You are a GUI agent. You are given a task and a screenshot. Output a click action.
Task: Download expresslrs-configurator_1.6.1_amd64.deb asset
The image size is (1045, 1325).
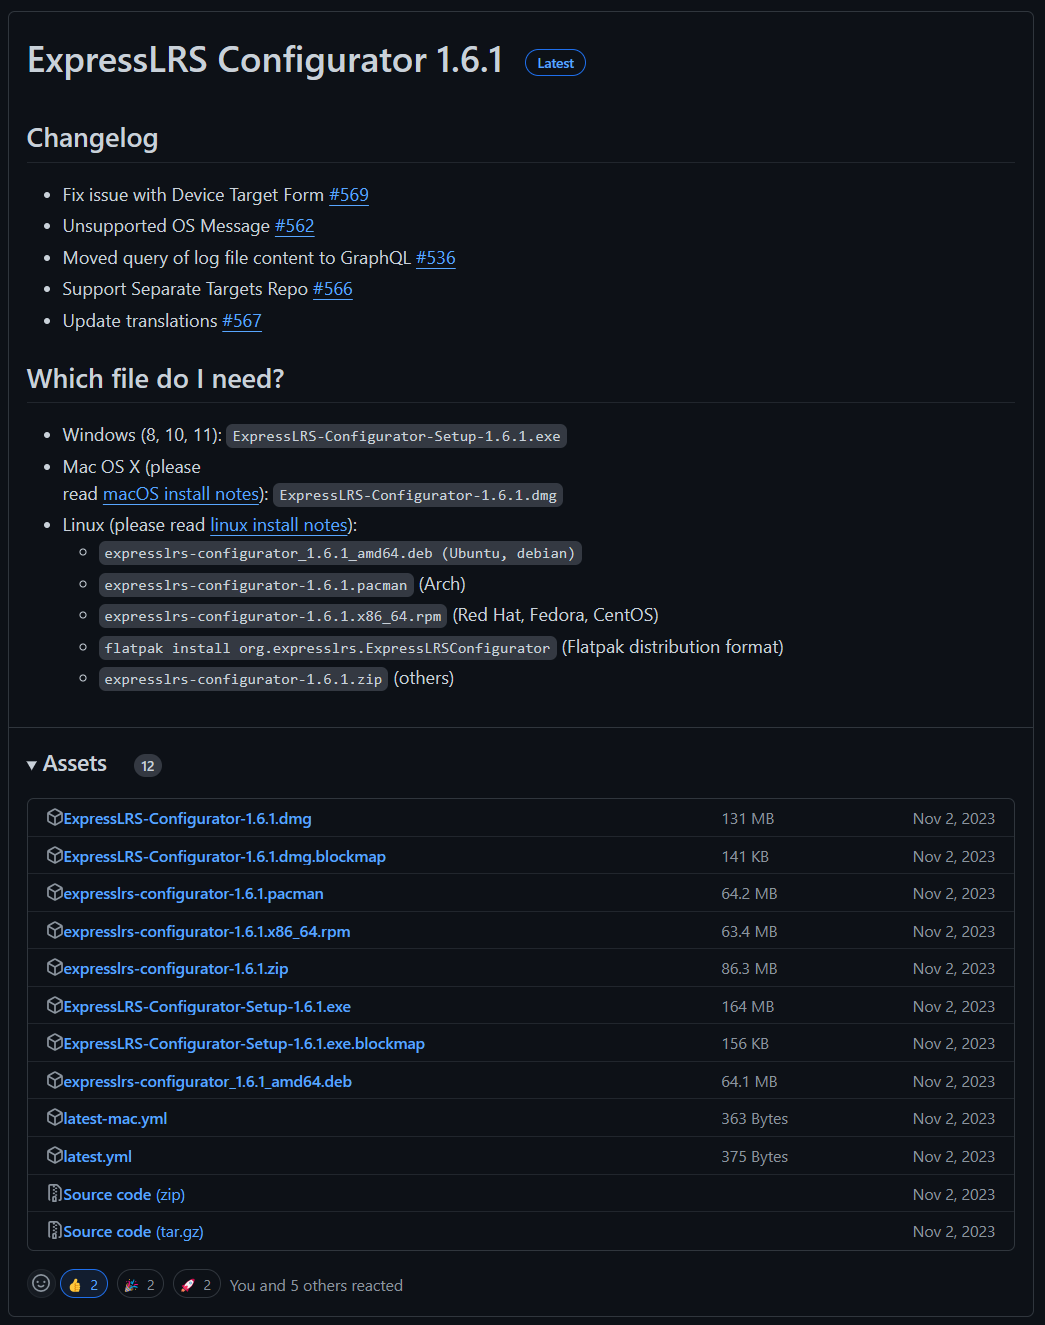207,1081
